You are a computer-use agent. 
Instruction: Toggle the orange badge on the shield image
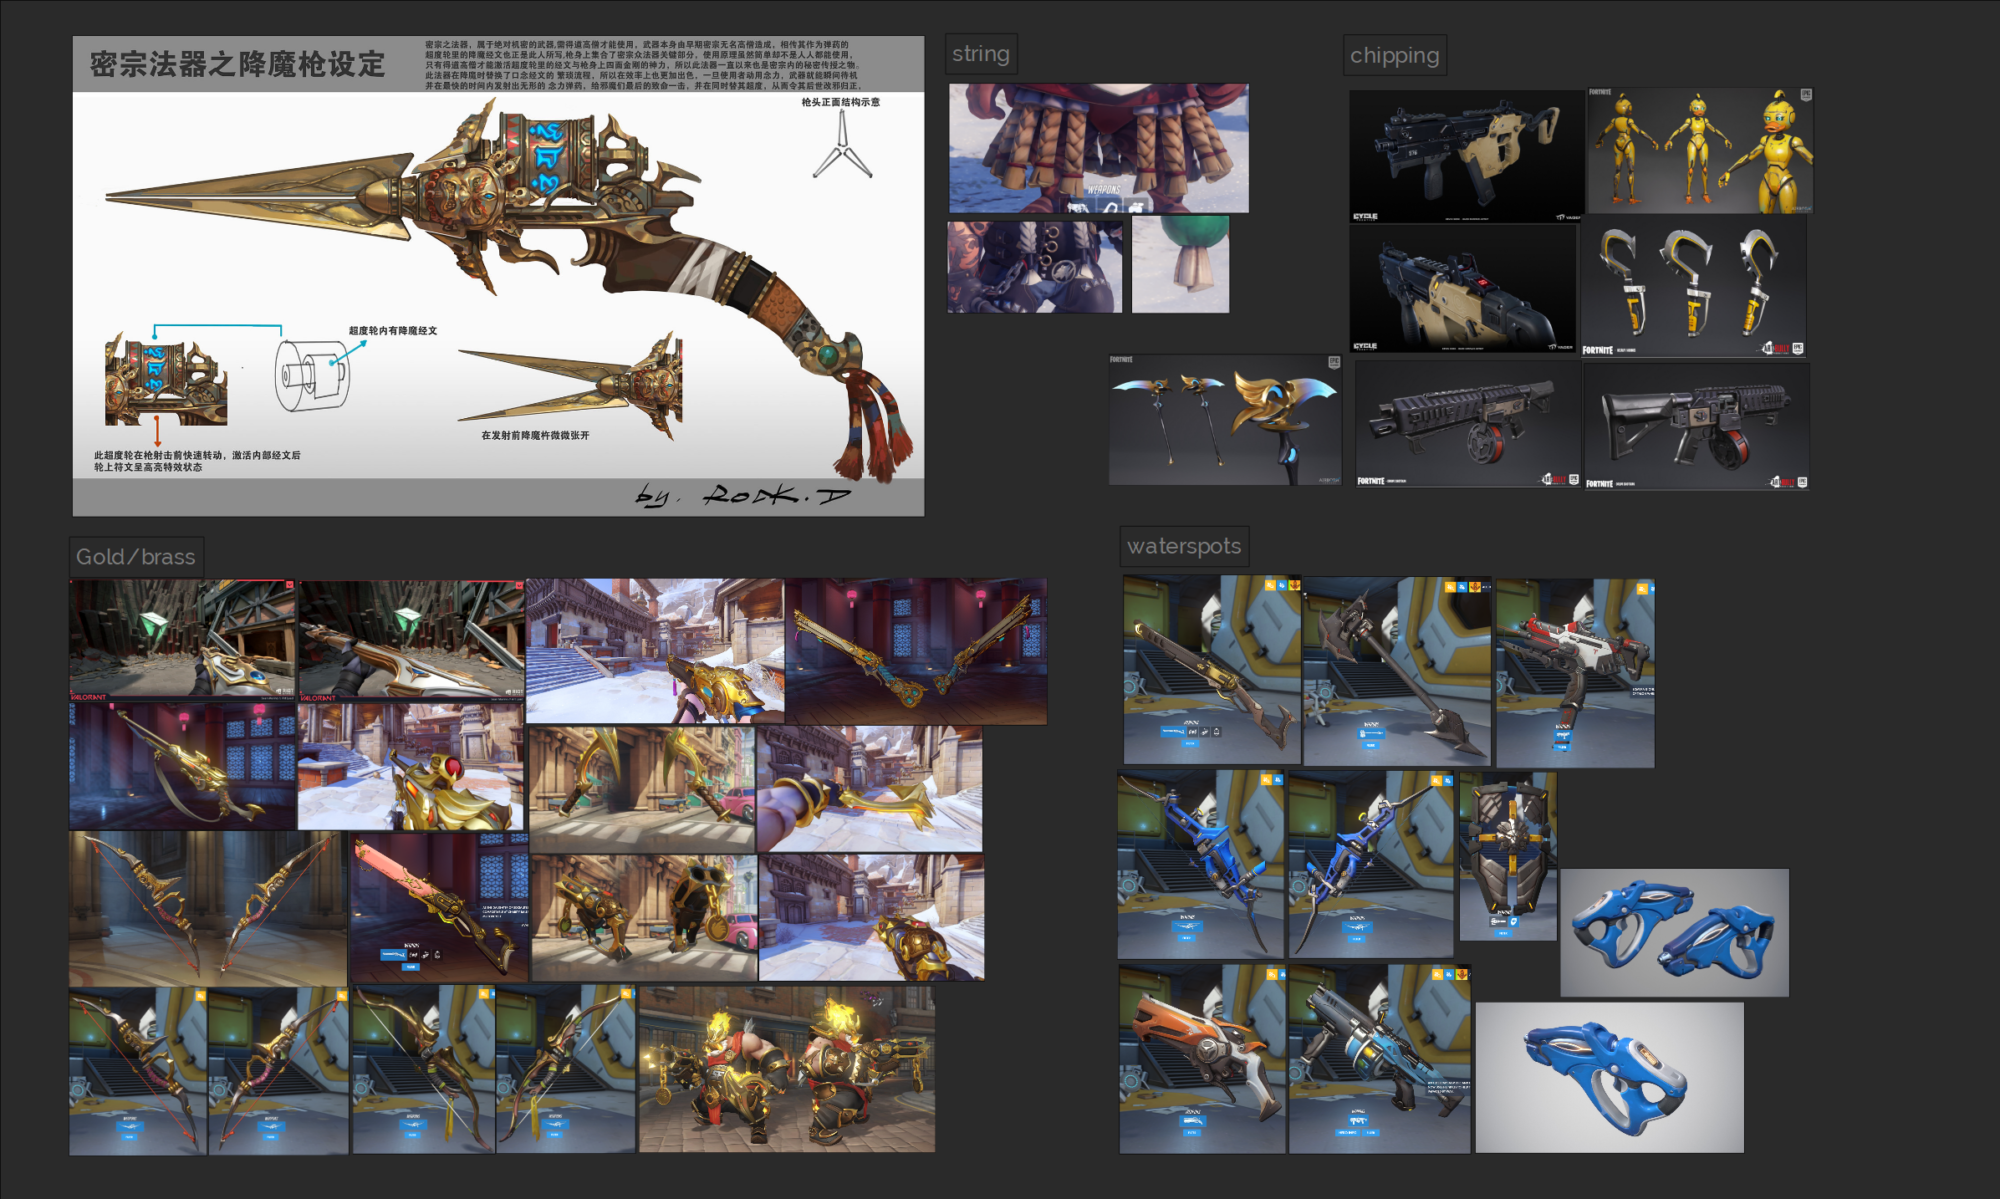(x=1437, y=780)
